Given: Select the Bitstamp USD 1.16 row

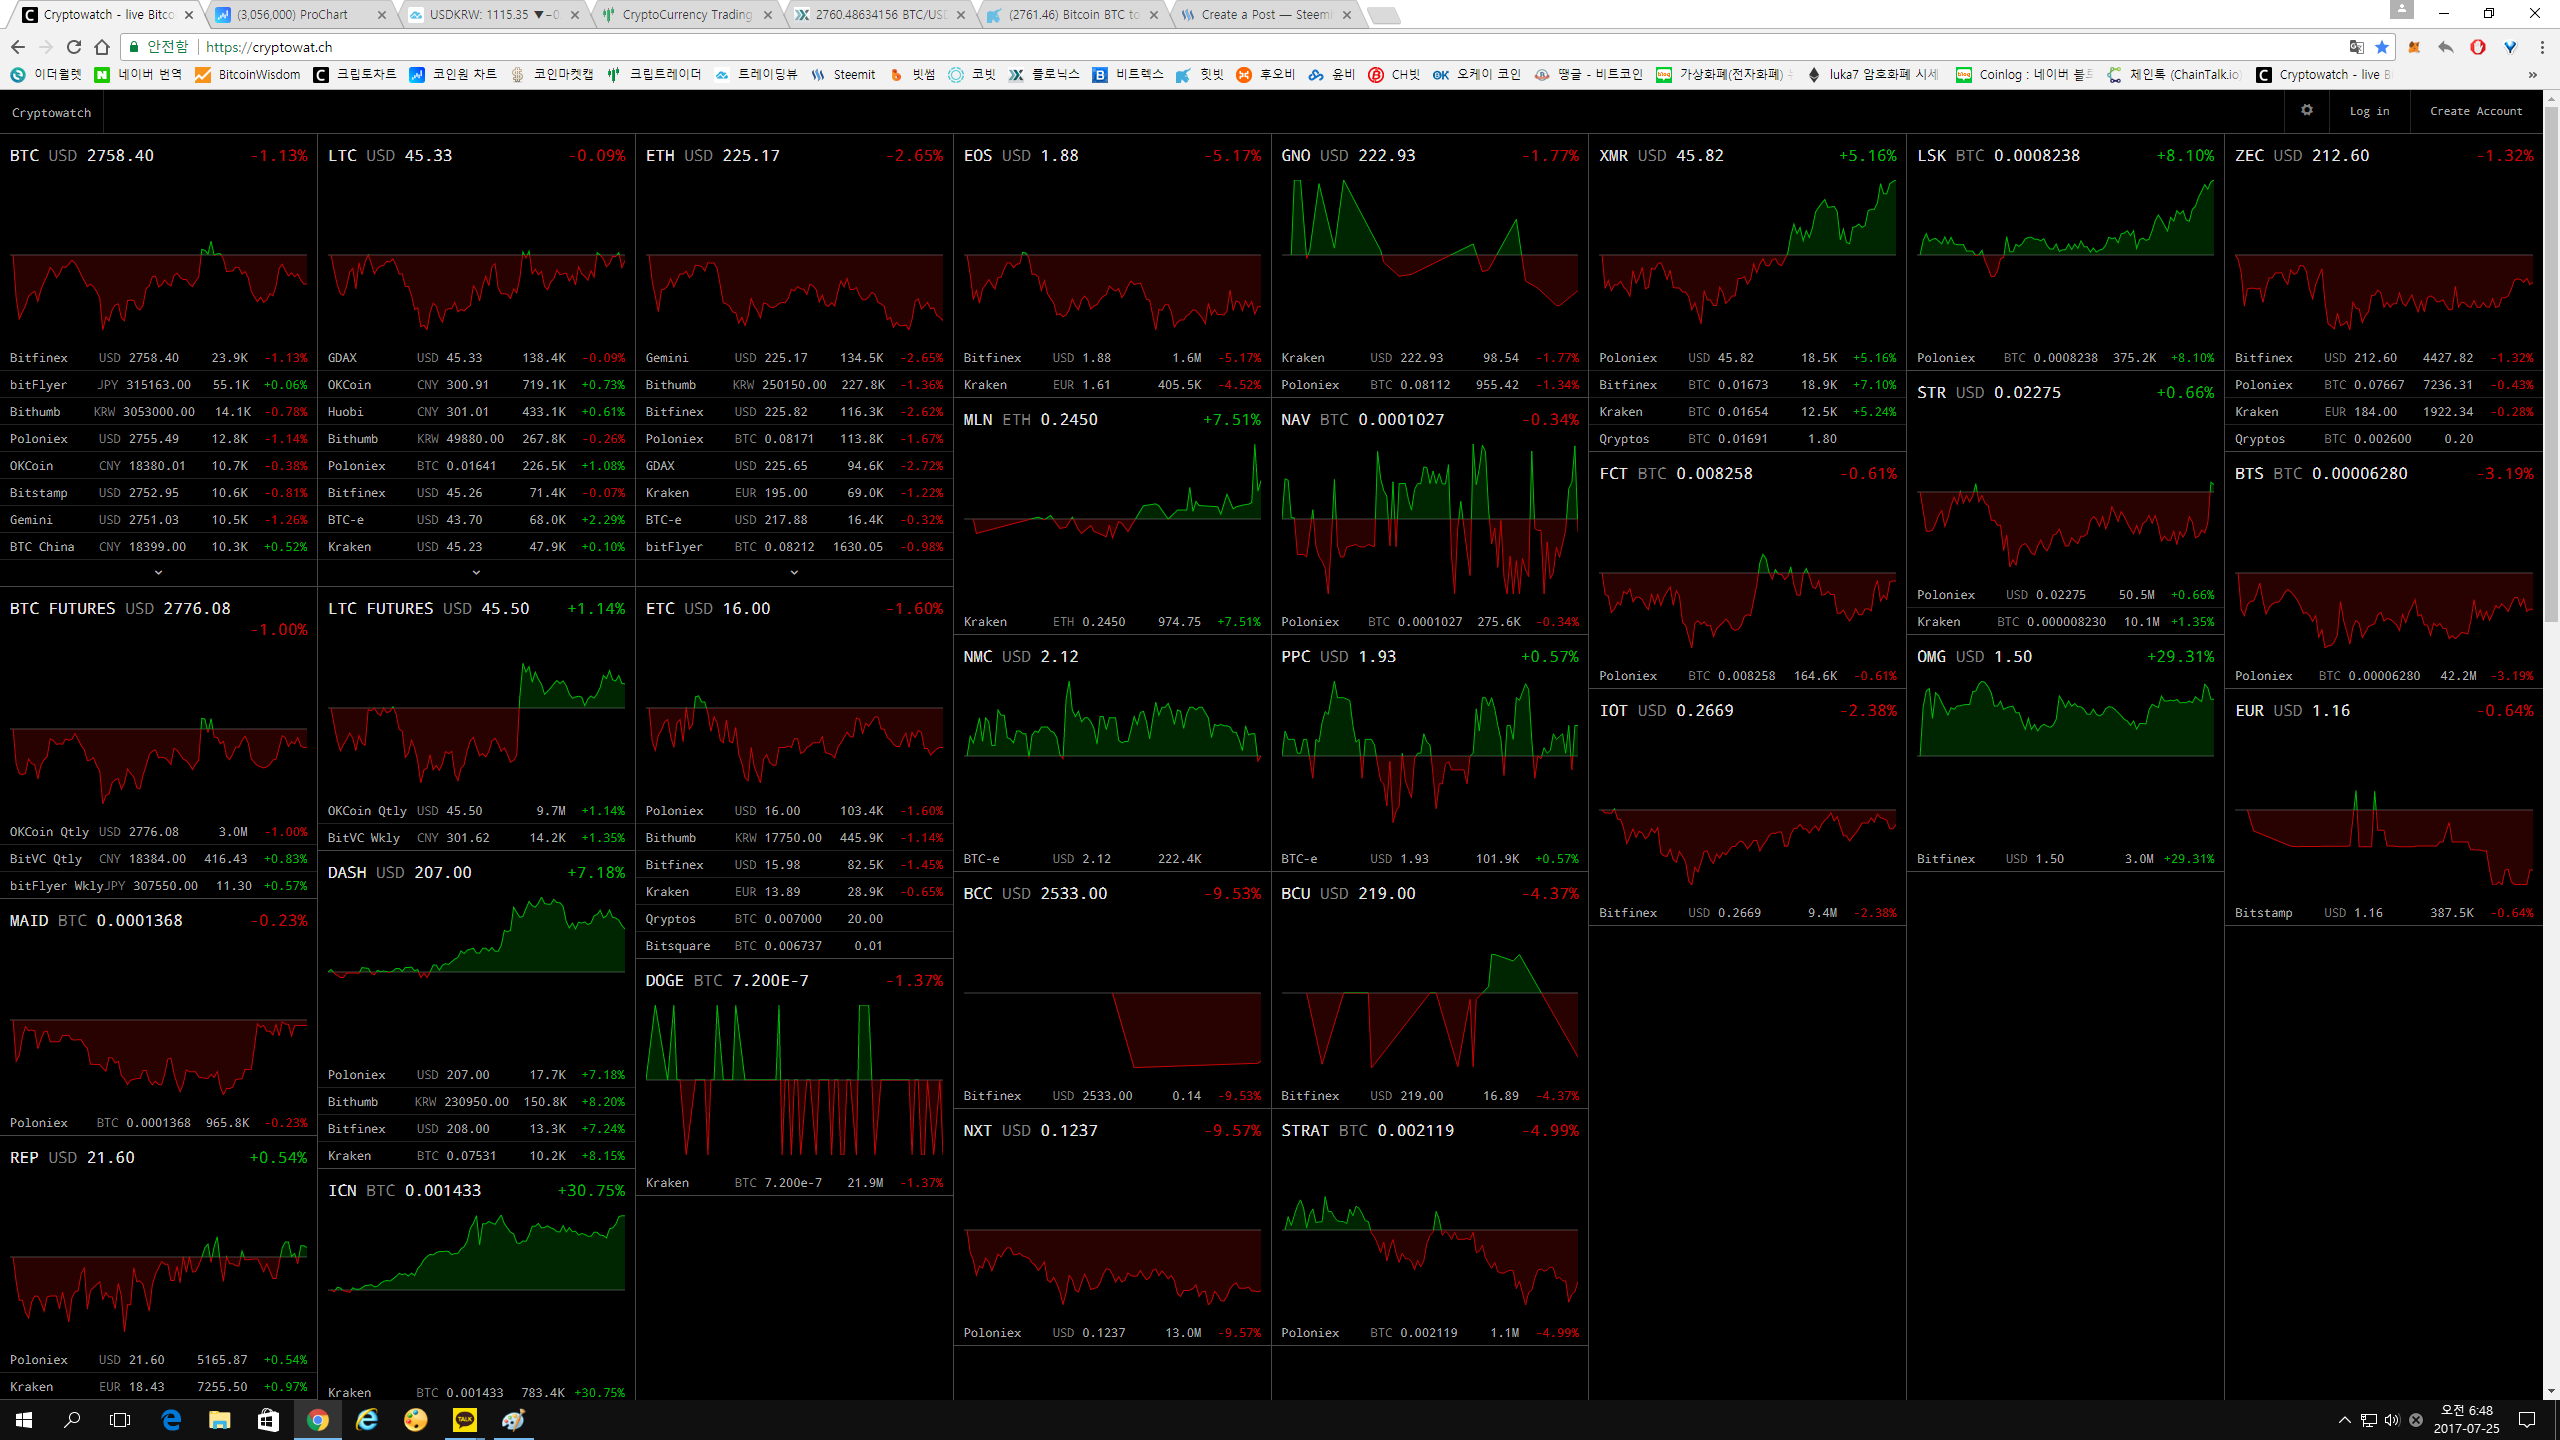Looking at the screenshot, I should pyautogui.click(x=2384, y=913).
